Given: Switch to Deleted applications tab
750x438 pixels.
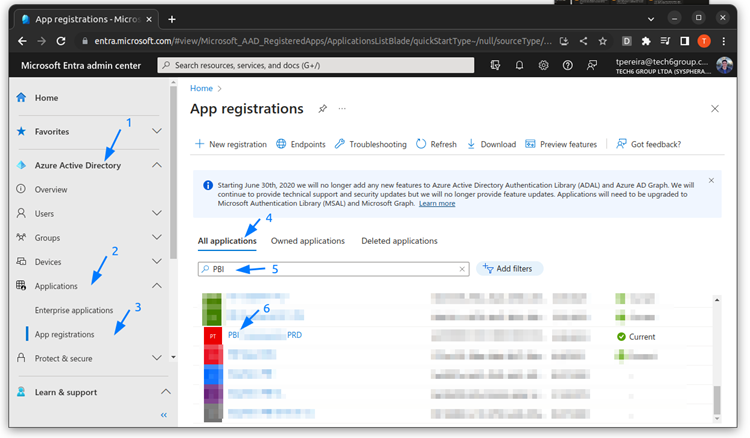Looking at the screenshot, I should 399,241.
